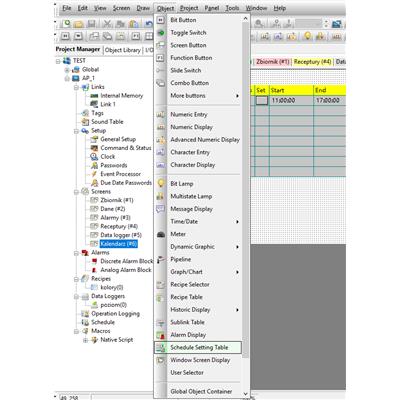Choose Sublink Table menu entry
The width and height of the screenshot is (400, 400).
click(x=198, y=322)
